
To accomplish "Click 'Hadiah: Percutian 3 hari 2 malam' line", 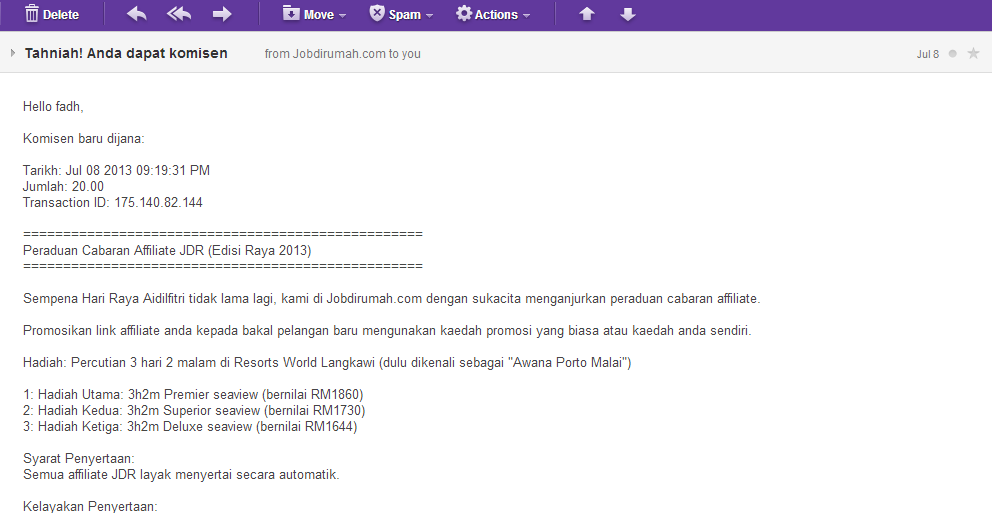I will click(327, 362).
